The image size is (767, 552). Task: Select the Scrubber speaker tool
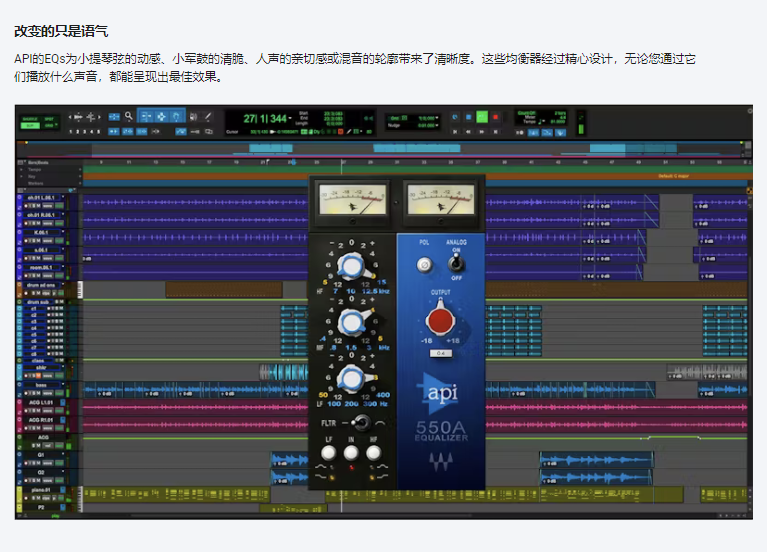point(194,116)
